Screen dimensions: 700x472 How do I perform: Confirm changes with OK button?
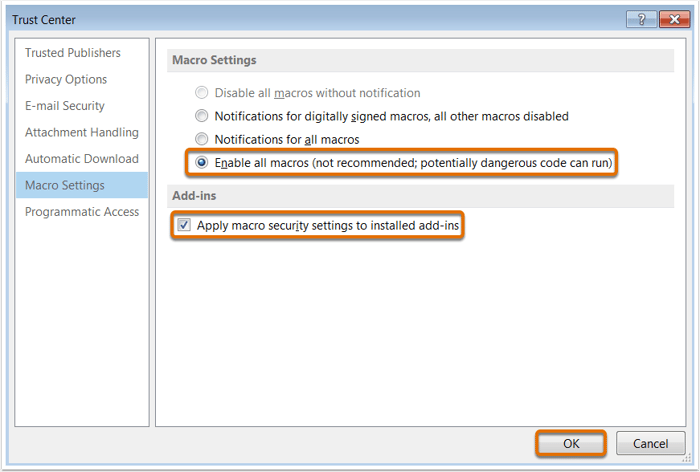pyautogui.click(x=571, y=443)
